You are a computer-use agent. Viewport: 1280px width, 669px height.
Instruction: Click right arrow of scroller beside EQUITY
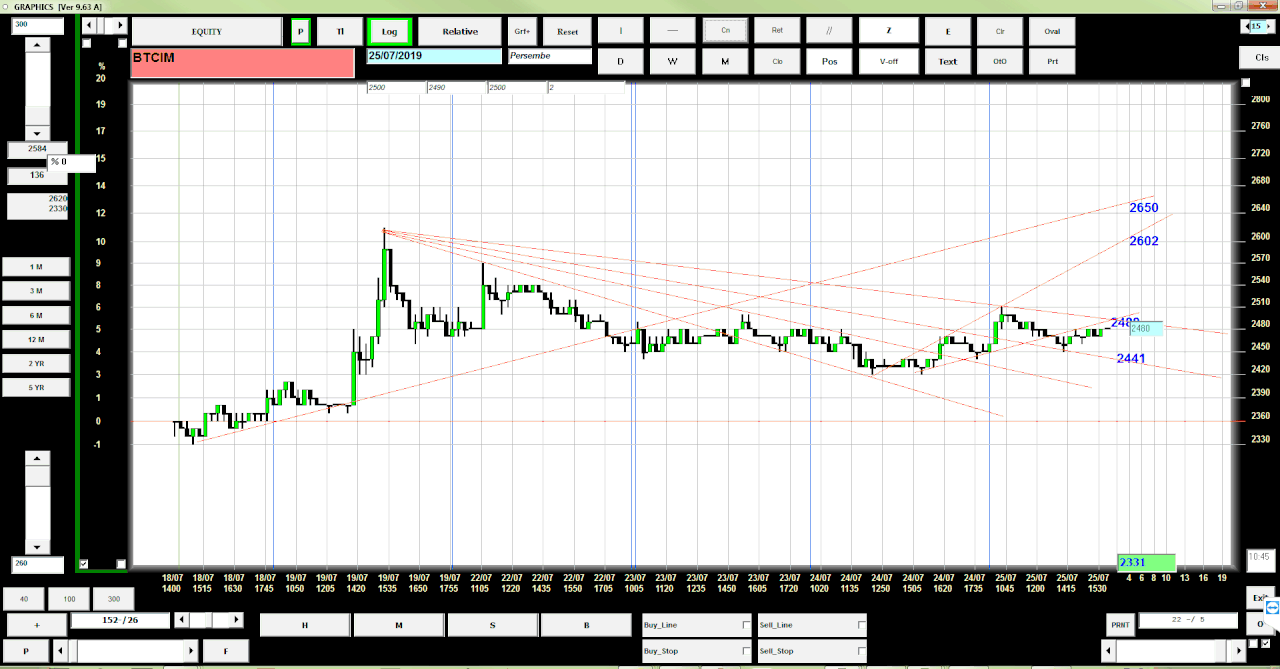122,25
